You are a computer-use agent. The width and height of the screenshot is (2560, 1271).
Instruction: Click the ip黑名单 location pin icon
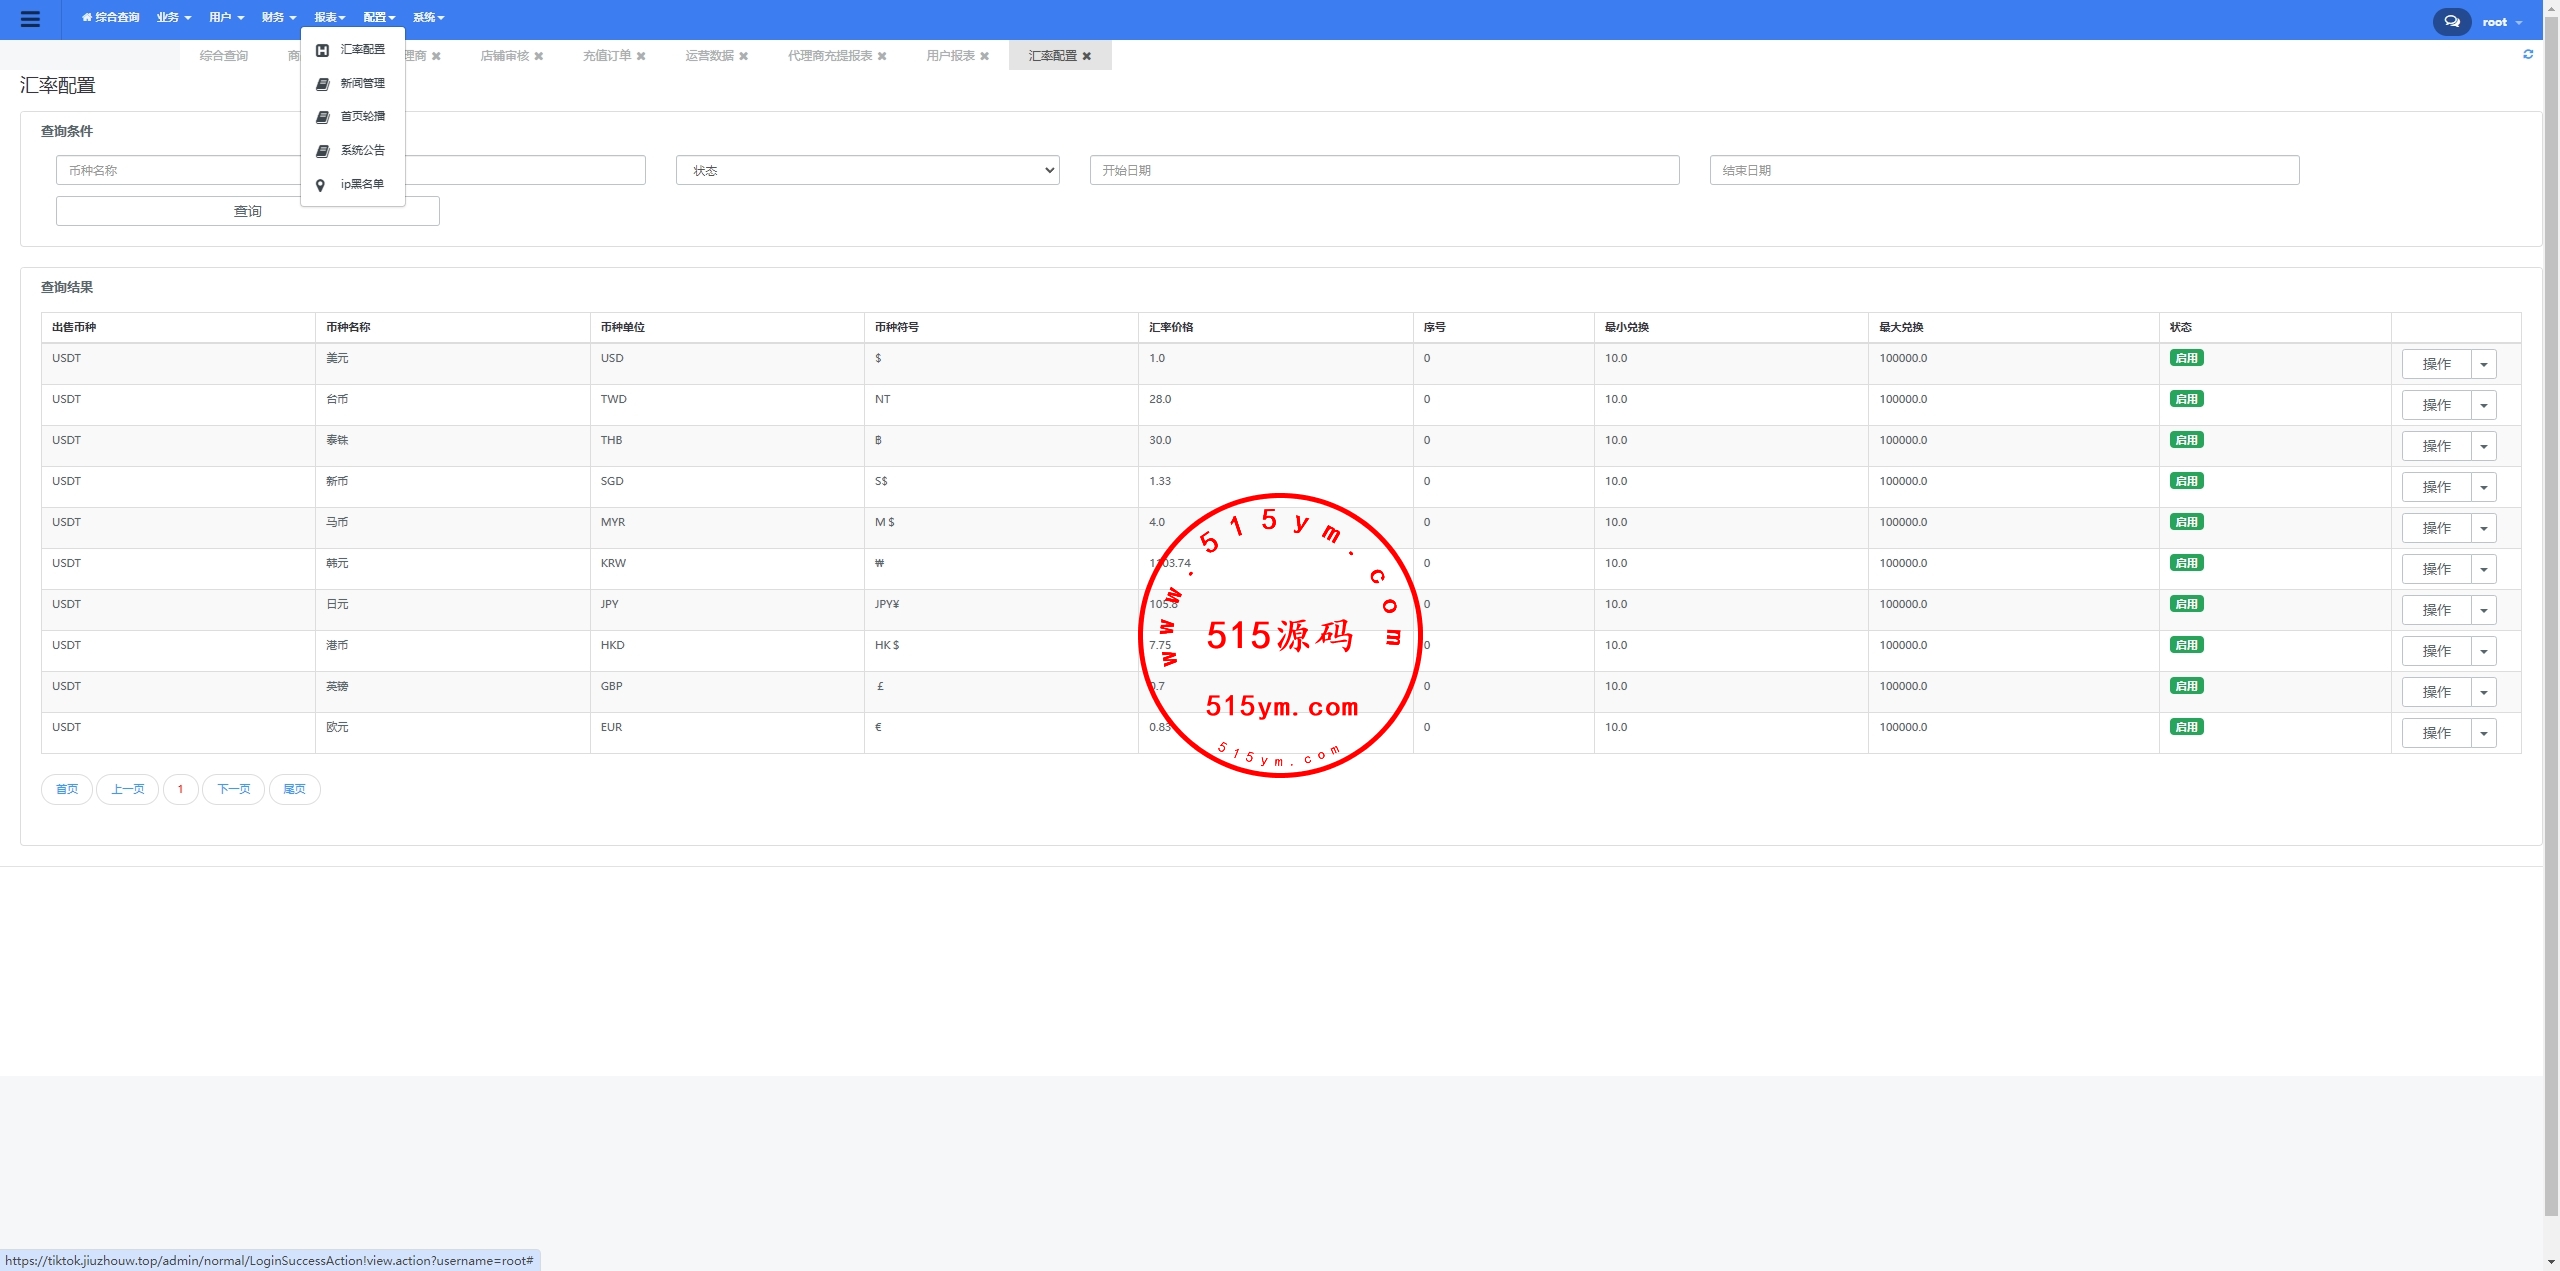(321, 185)
